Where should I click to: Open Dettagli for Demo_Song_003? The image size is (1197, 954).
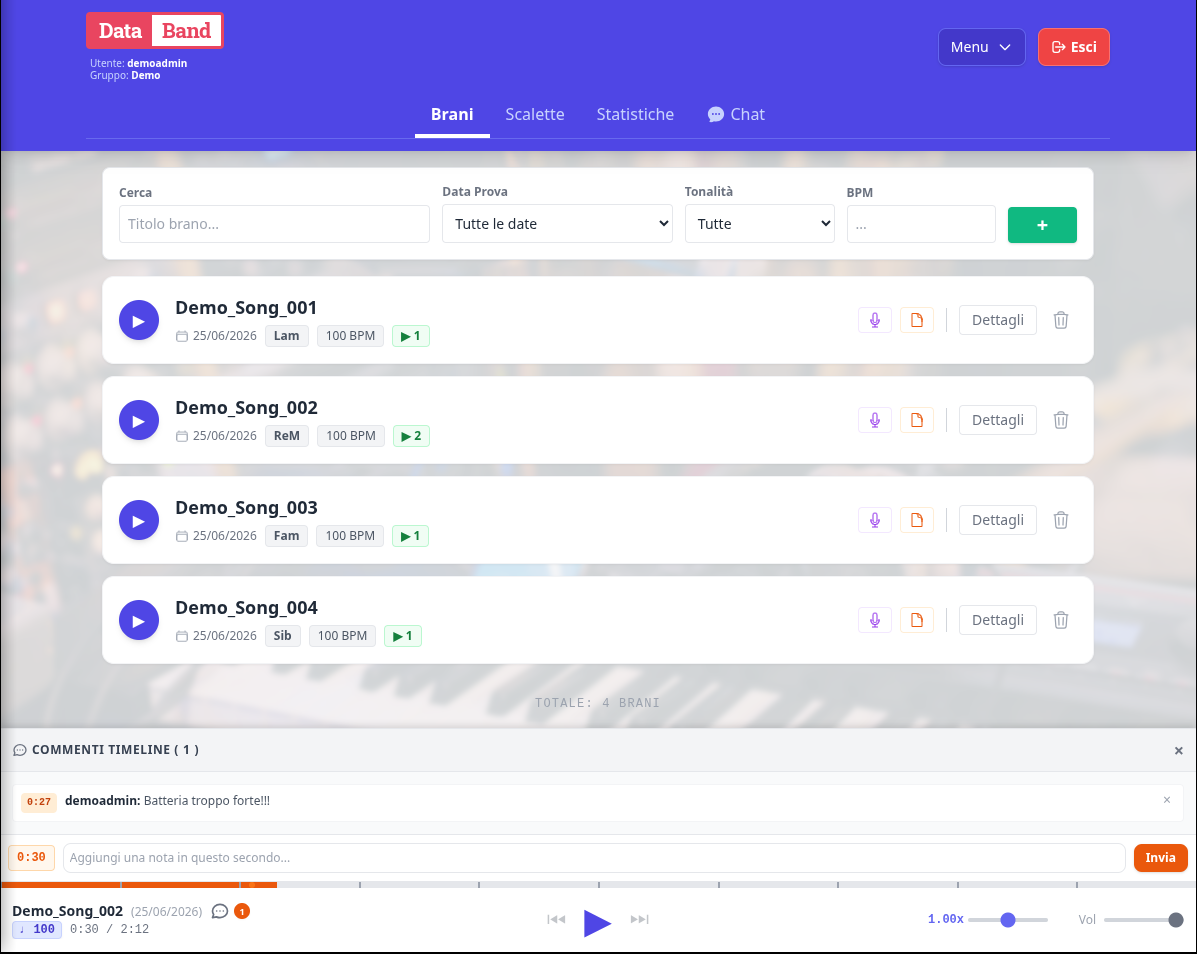pos(997,521)
